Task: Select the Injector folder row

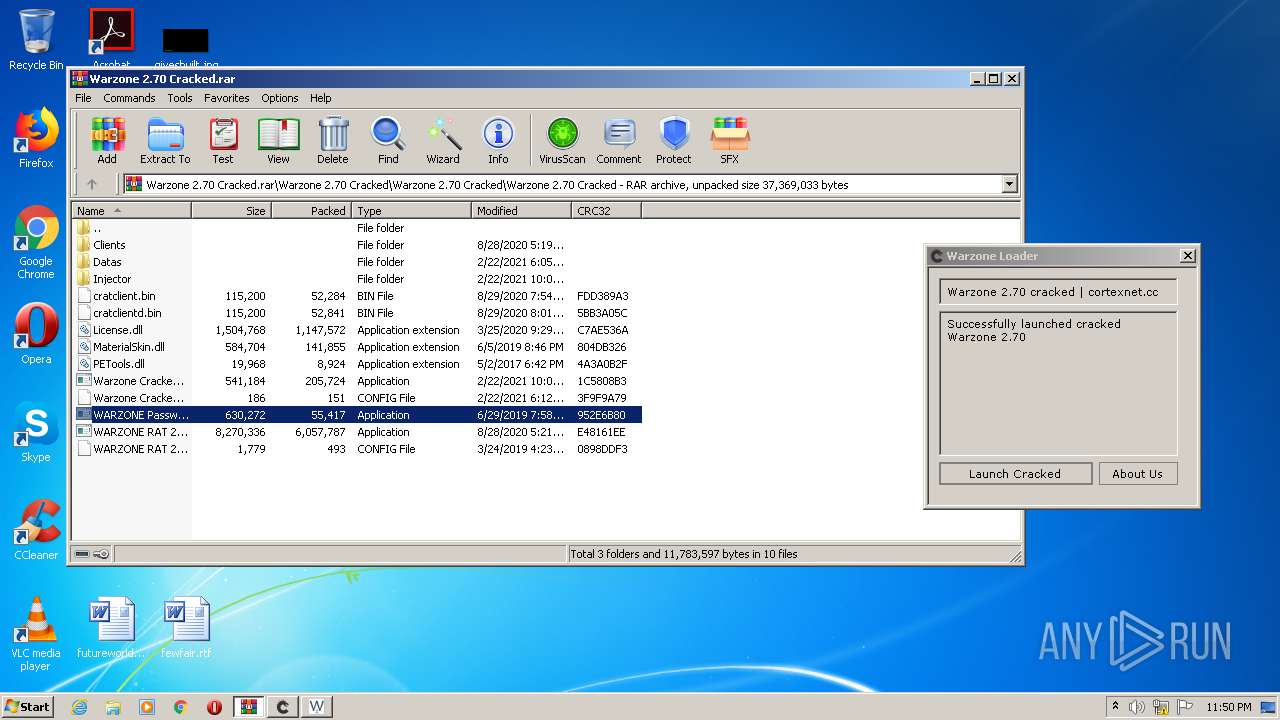Action: click(x=358, y=279)
